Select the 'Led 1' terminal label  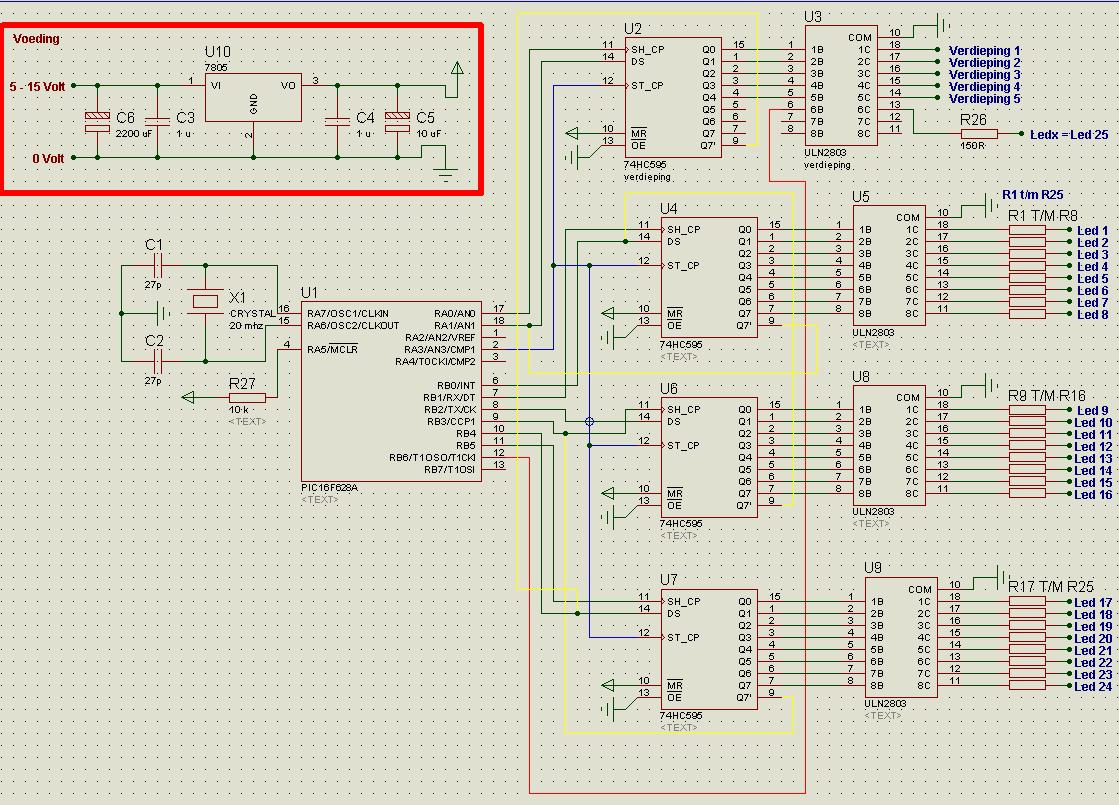[1092, 231]
